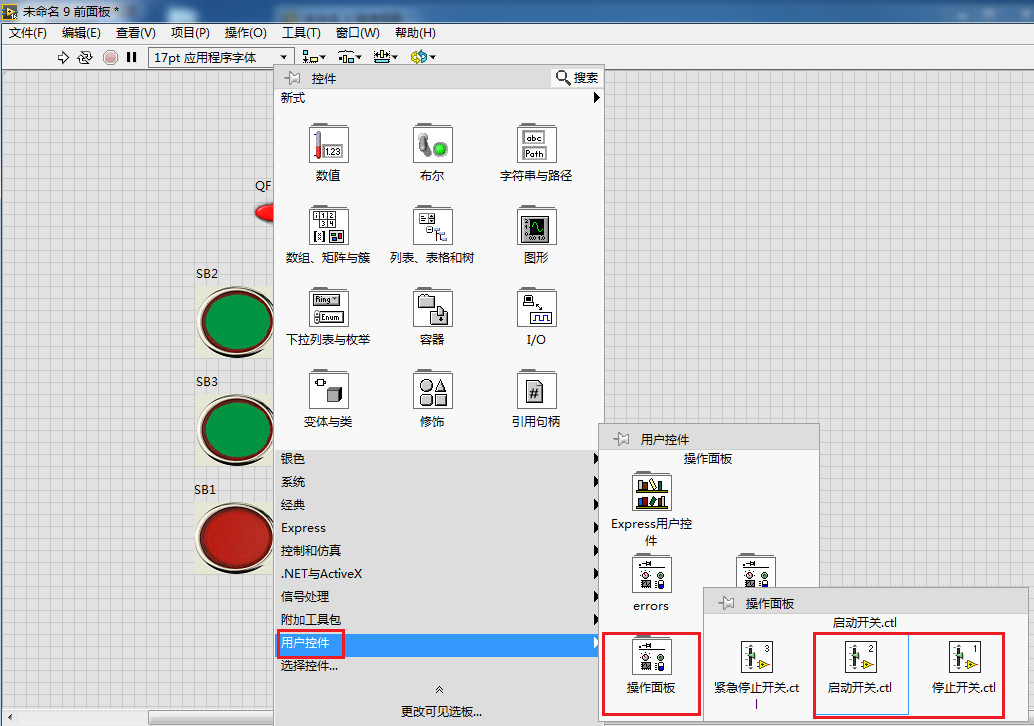Screen dimensions: 1034x726
Task: Open the errors user control folder
Action: point(652,574)
